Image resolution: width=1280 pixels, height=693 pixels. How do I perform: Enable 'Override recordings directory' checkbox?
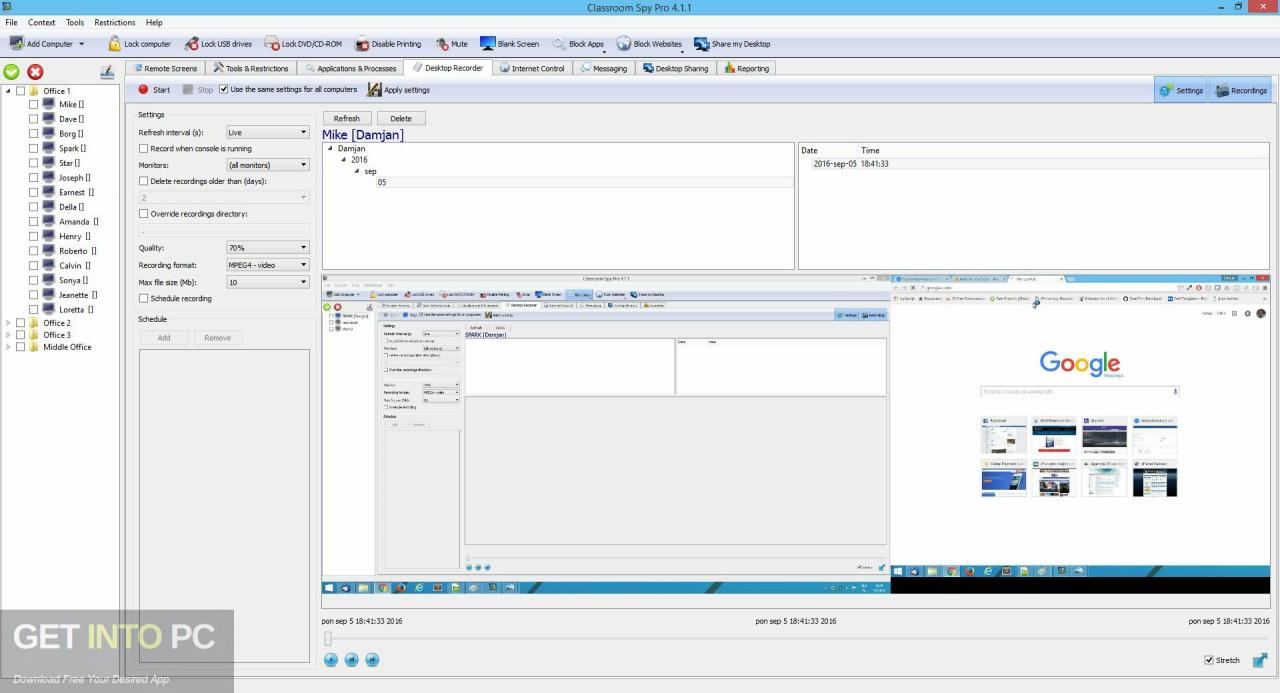click(x=143, y=214)
